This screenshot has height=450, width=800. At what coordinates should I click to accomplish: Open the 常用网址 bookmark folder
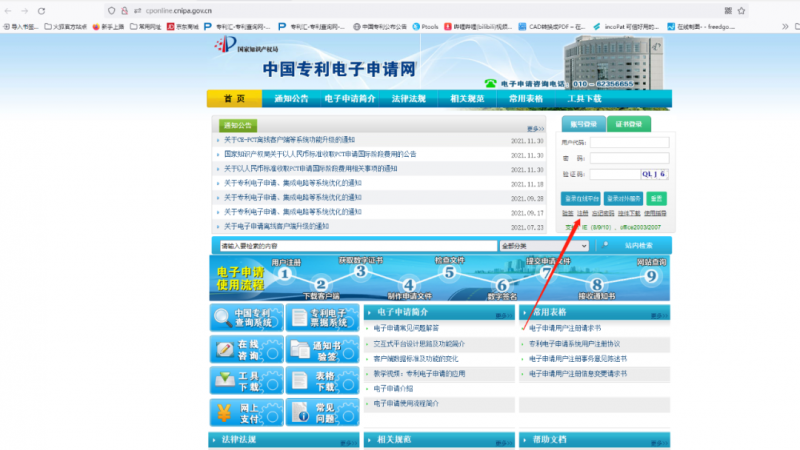pos(145,27)
